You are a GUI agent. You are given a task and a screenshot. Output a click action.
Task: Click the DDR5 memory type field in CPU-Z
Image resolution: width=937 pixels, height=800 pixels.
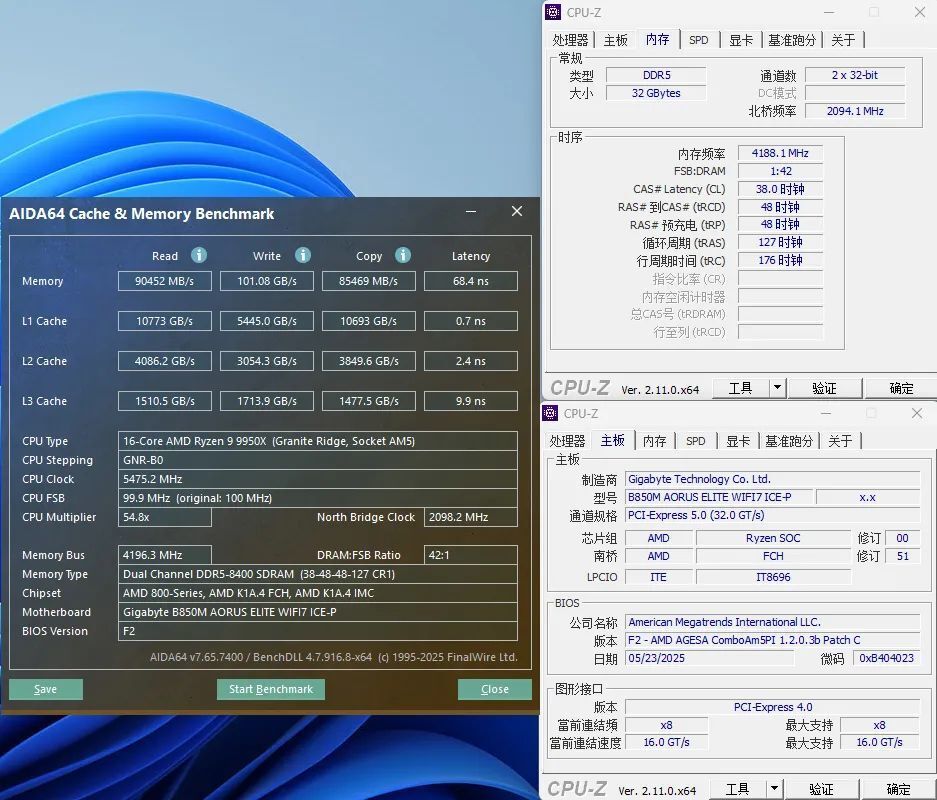[656, 75]
